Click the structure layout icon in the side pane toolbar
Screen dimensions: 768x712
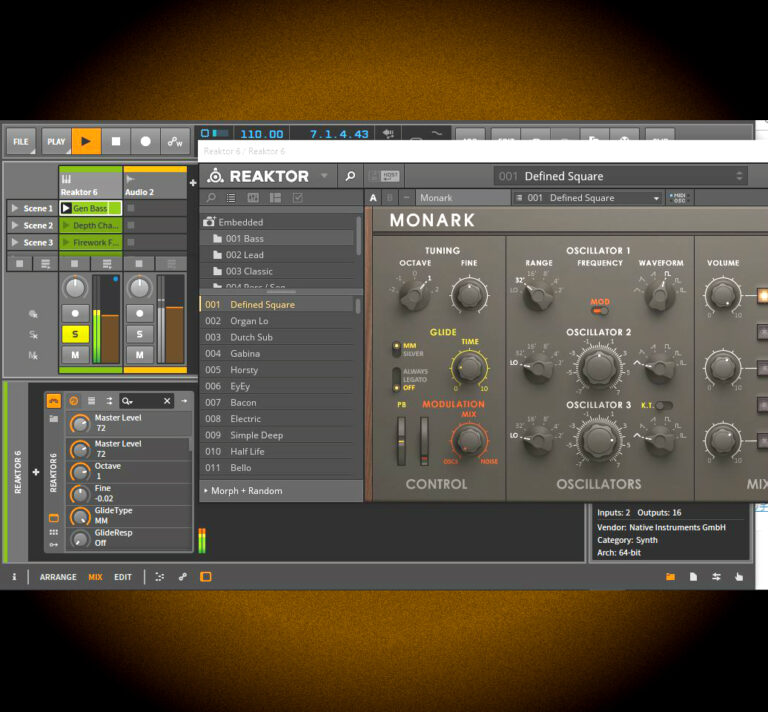pos(276,198)
